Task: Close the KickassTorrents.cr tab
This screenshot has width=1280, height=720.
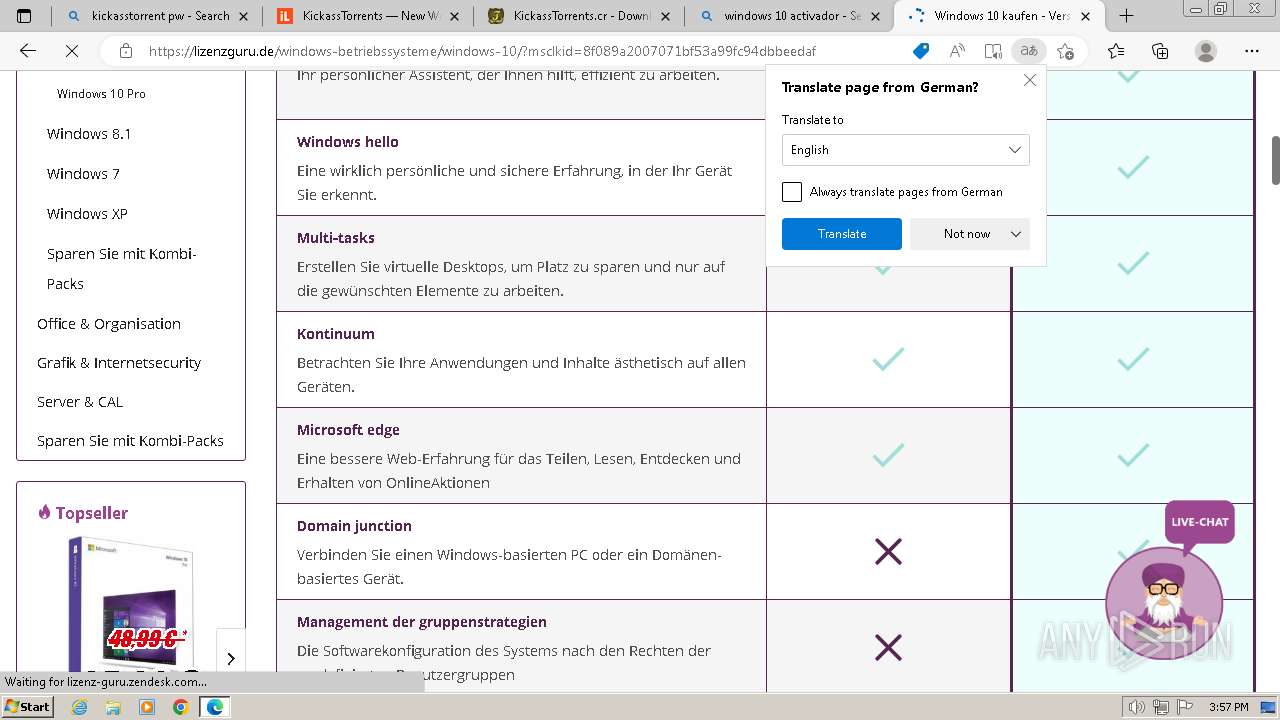Action: click(666, 16)
